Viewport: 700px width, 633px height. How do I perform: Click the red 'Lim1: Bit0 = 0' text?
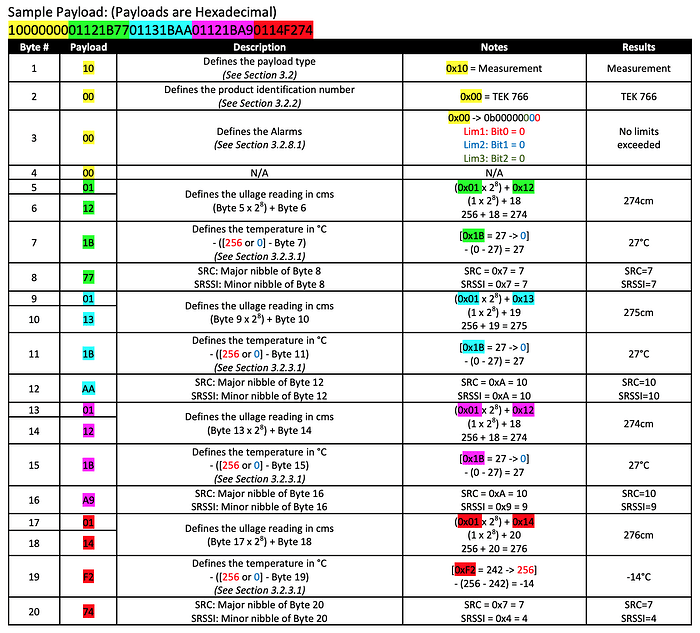[494, 131]
